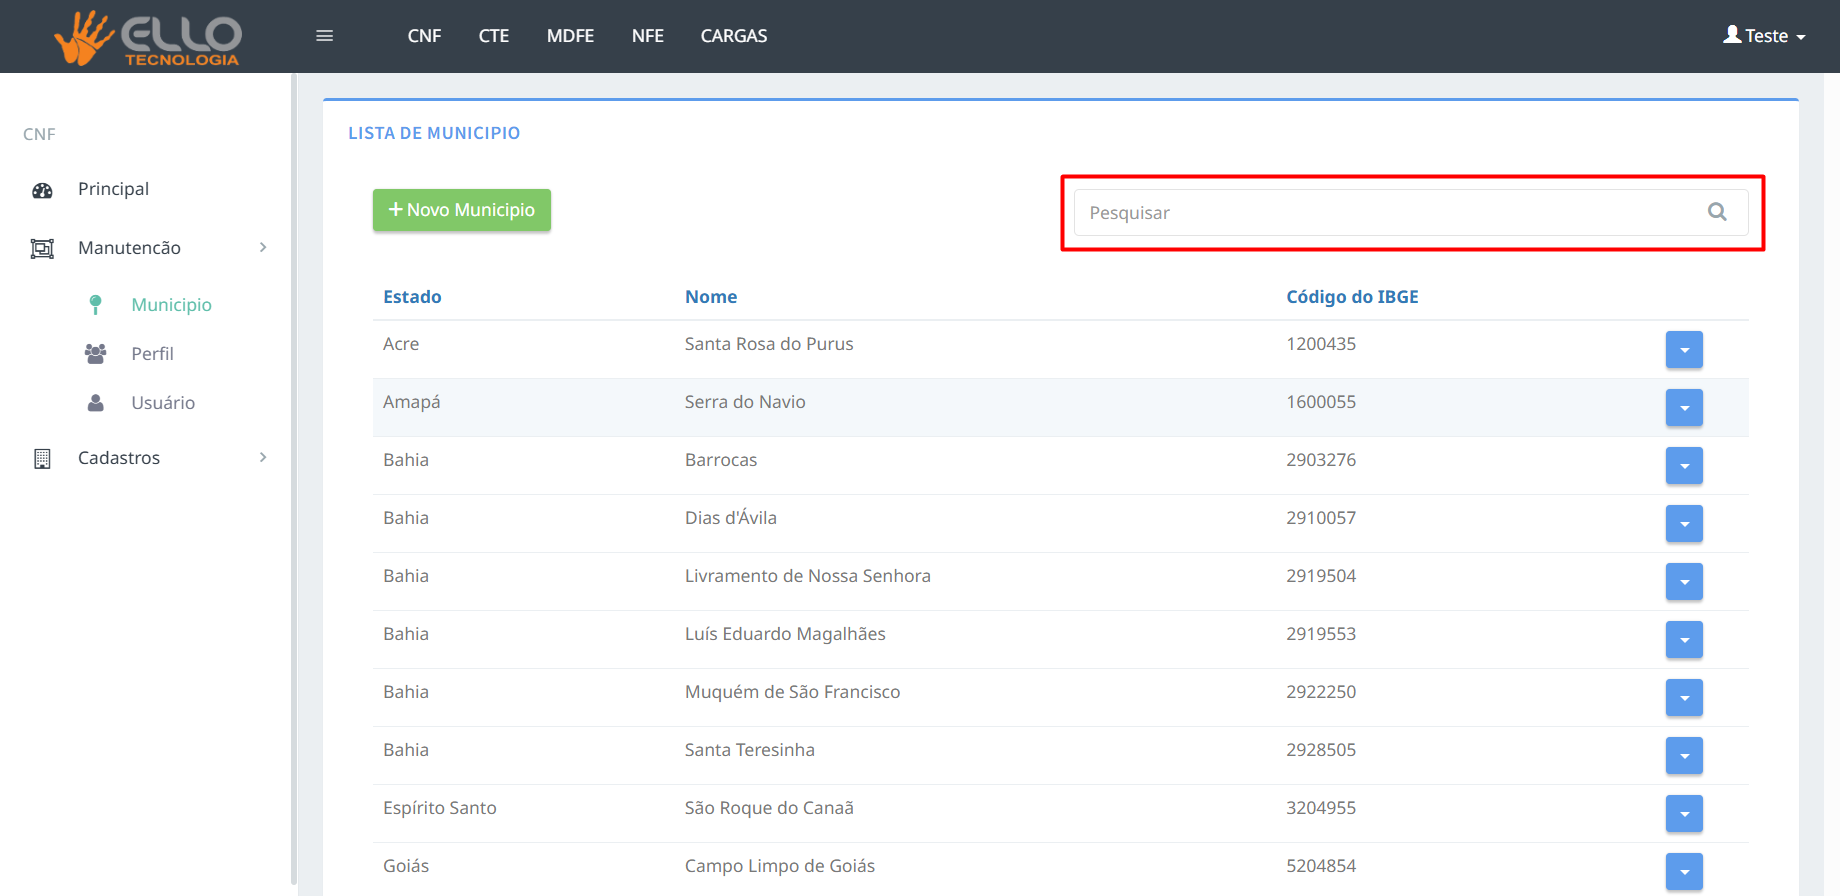Image resolution: width=1840 pixels, height=896 pixels.
Task: Open the CARGAS top menu
Action: [733, 36]
